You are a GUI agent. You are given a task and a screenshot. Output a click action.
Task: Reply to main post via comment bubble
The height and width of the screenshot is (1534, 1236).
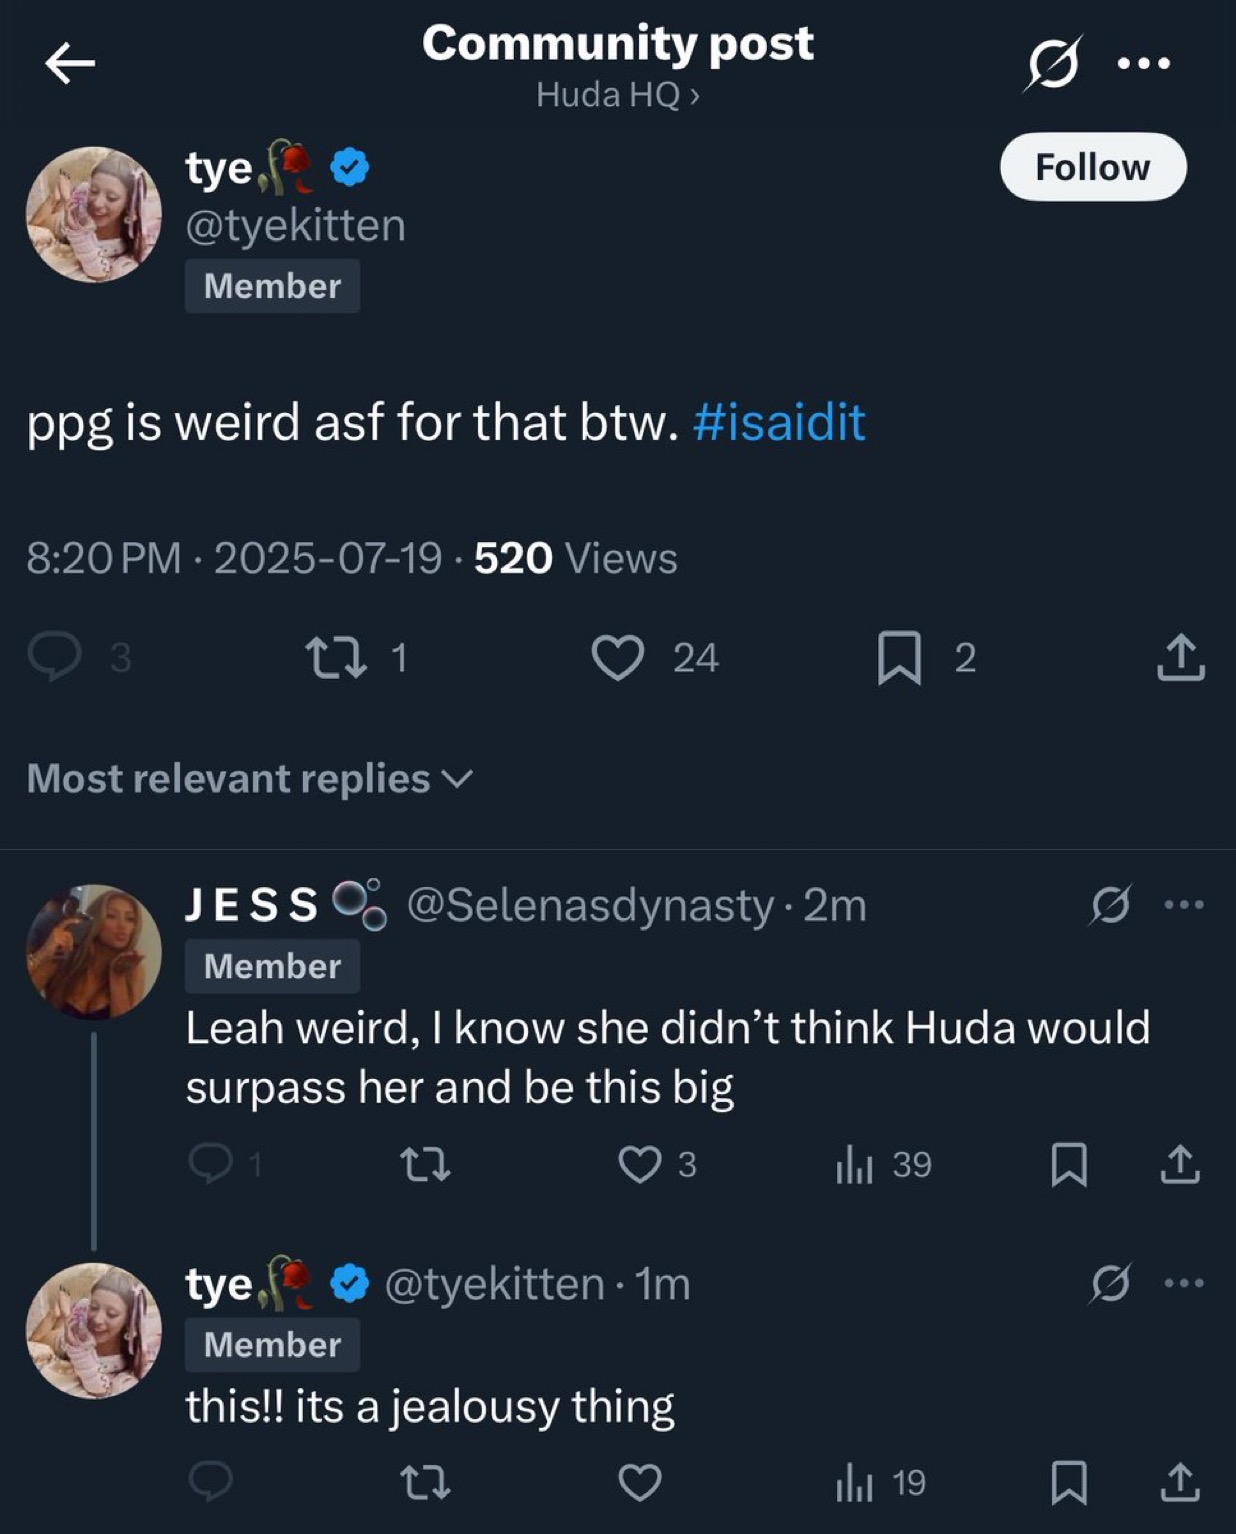54,658
